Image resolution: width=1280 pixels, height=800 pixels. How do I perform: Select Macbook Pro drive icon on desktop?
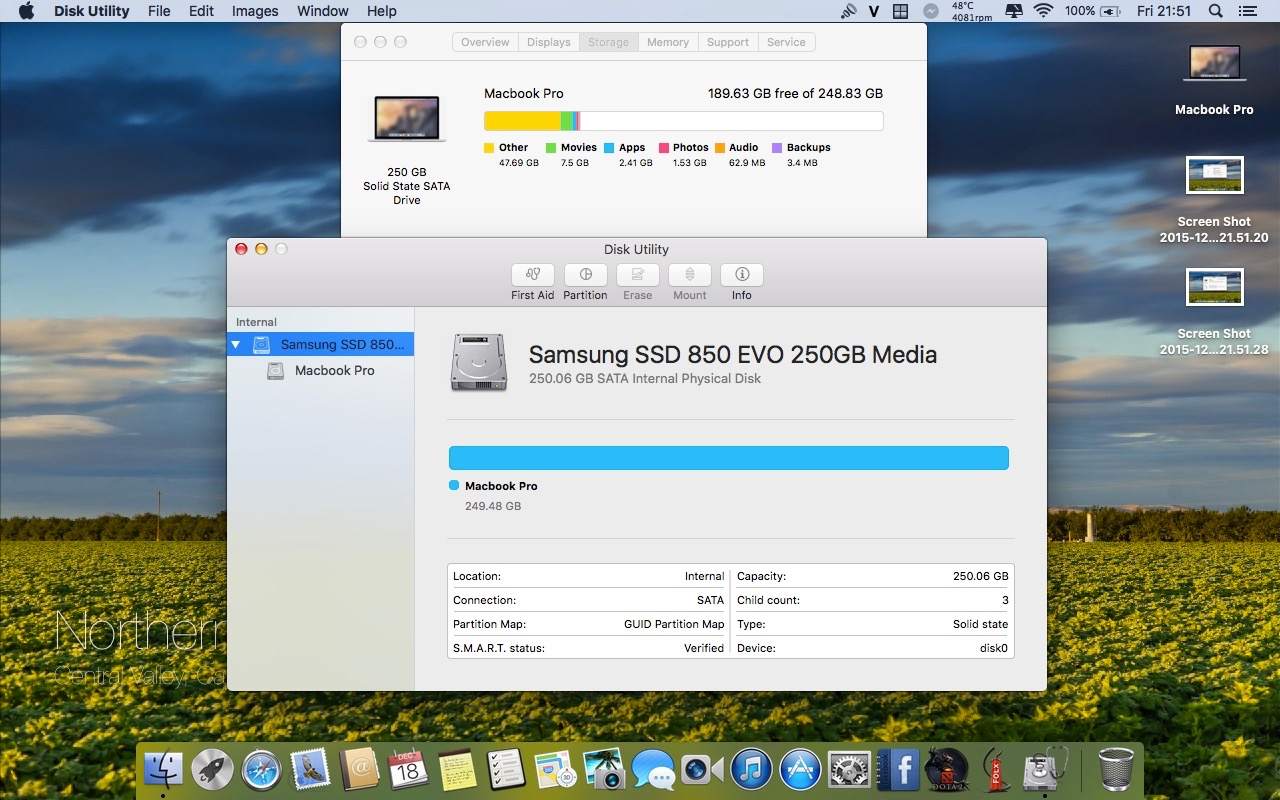(1214, 66)
